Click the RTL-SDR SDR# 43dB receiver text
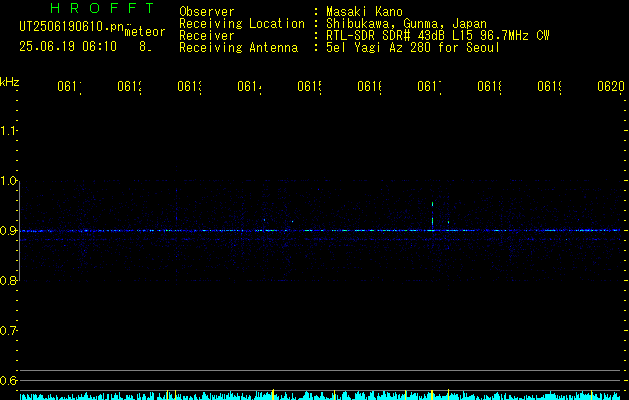629x400 pixels. click(x=438, y=36)
